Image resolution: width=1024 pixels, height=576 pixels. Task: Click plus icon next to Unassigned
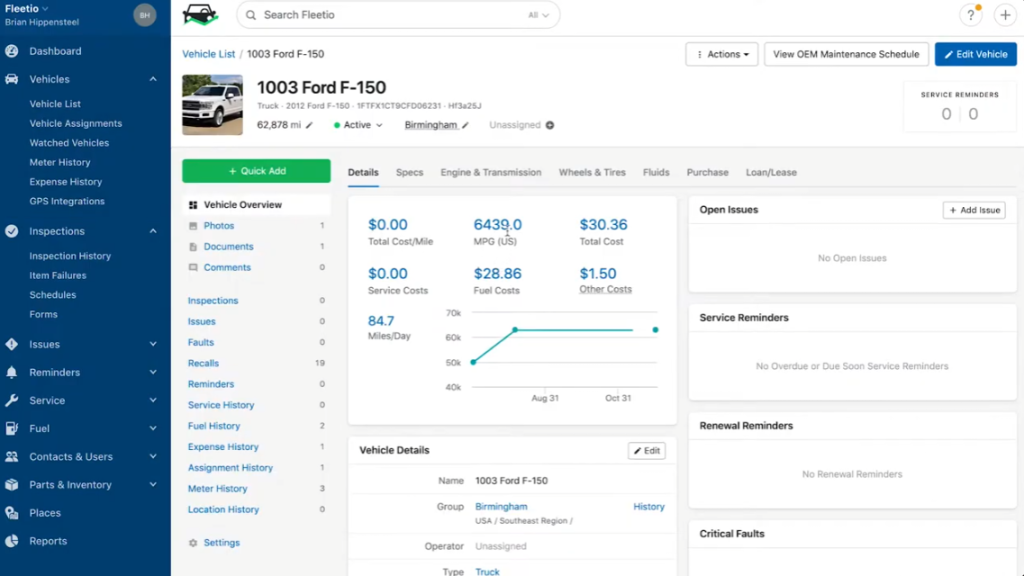click(x=550, y=126)
